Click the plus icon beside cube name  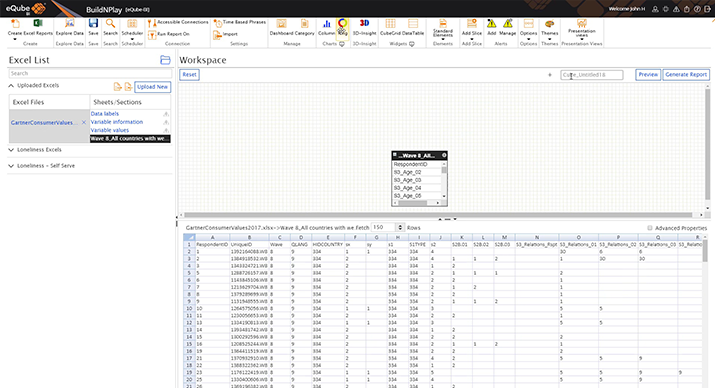pyautogui.click(x=549, y=75)
